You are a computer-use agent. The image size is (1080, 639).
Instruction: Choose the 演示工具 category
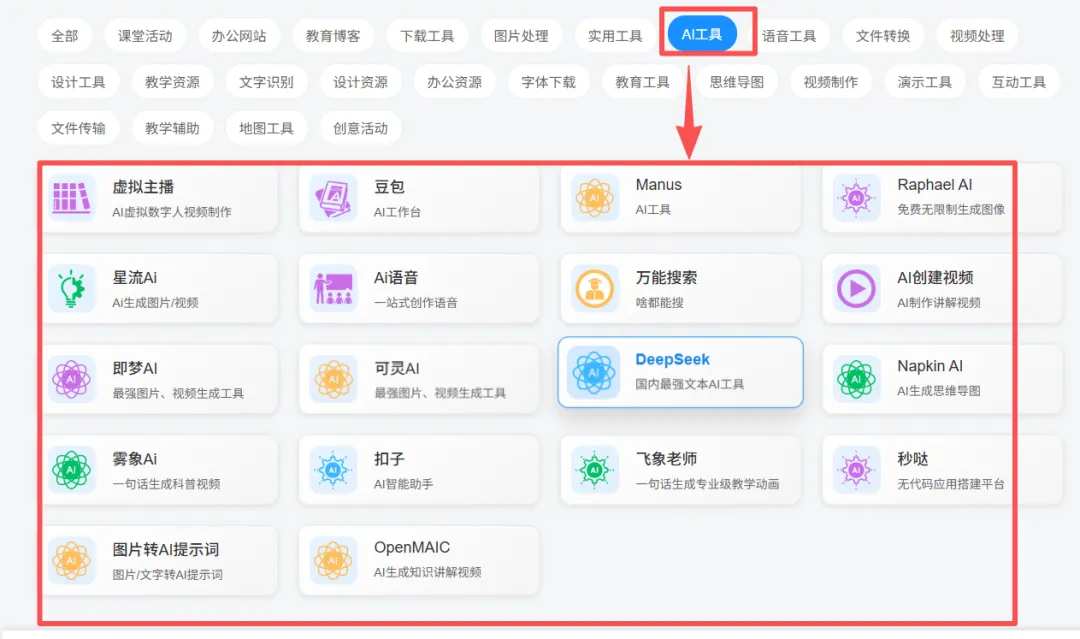pyautogui.click(x=925, y=82)
